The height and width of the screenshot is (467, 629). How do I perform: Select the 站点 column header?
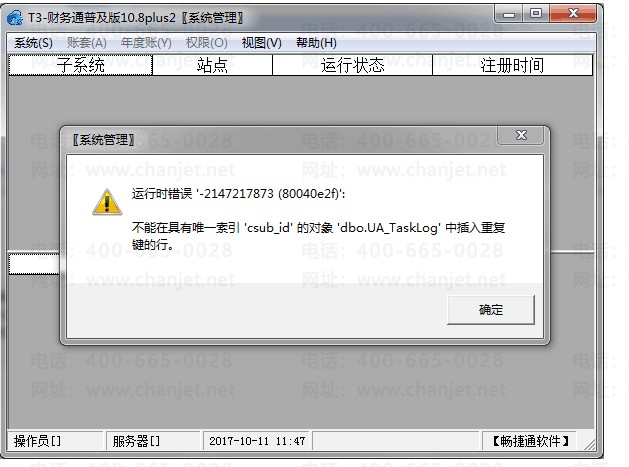coord(212,65)
